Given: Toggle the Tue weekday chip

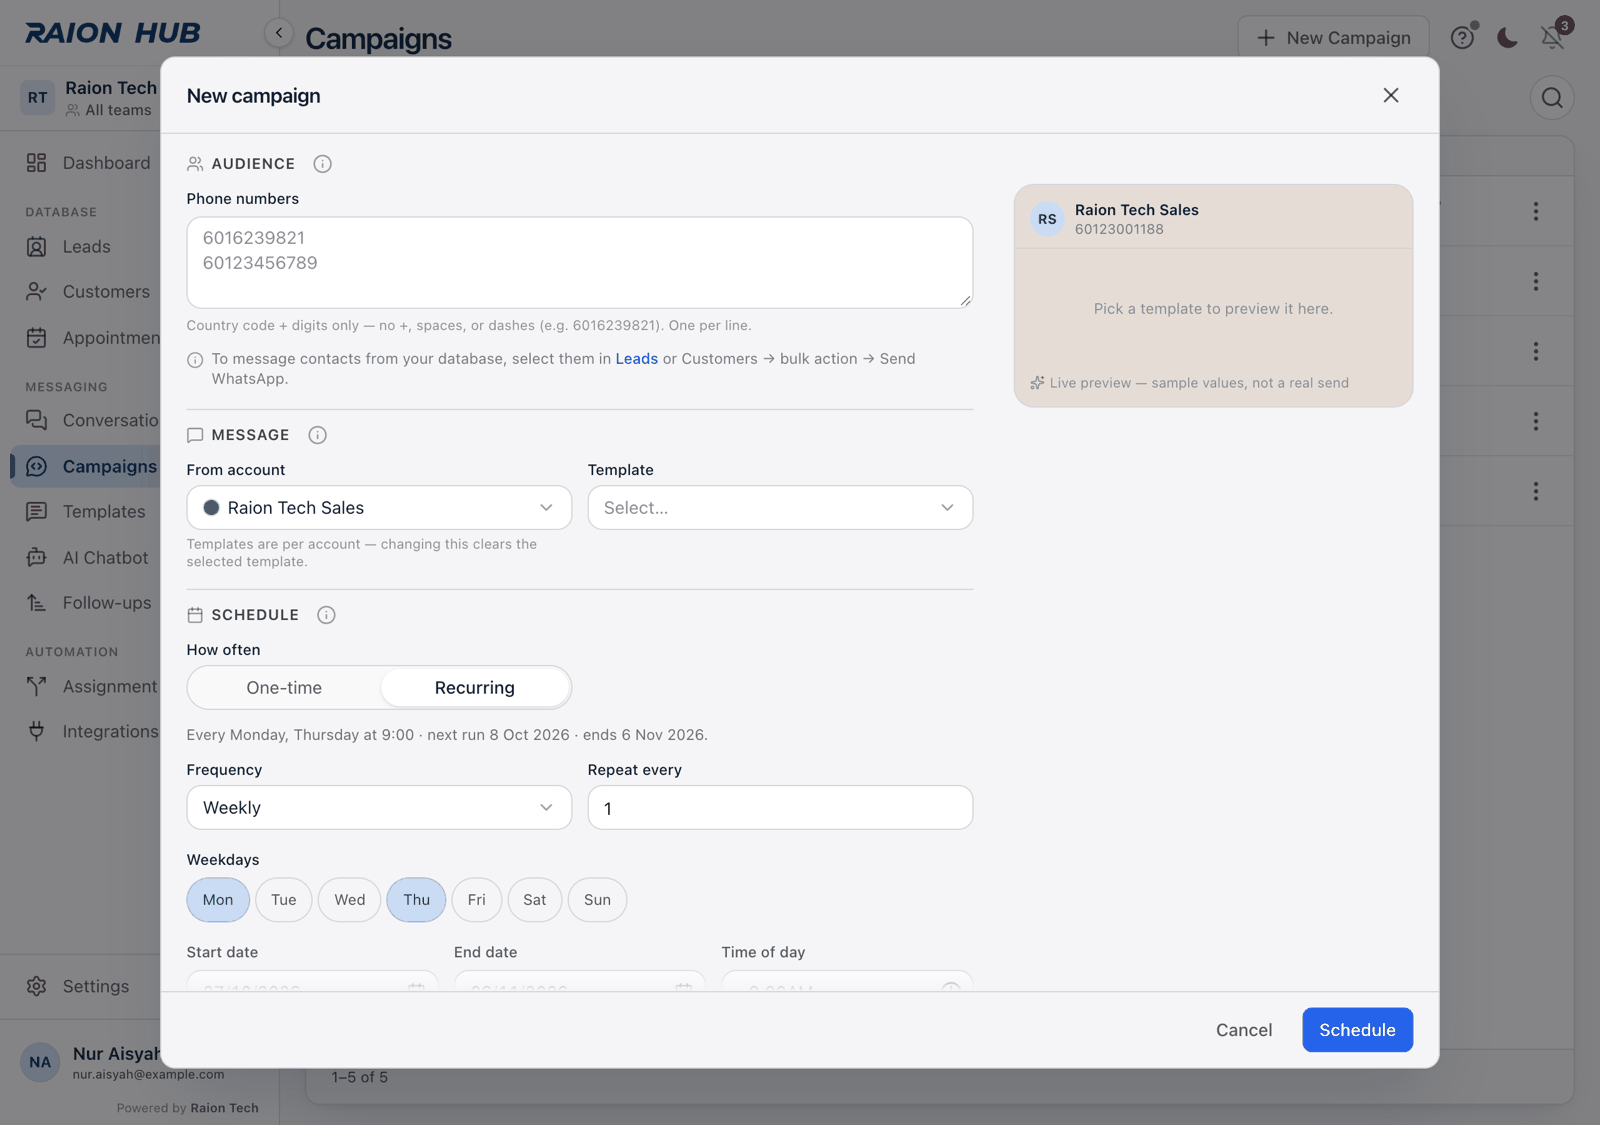Looking at the screenshot, I should (x=284, y=900).
